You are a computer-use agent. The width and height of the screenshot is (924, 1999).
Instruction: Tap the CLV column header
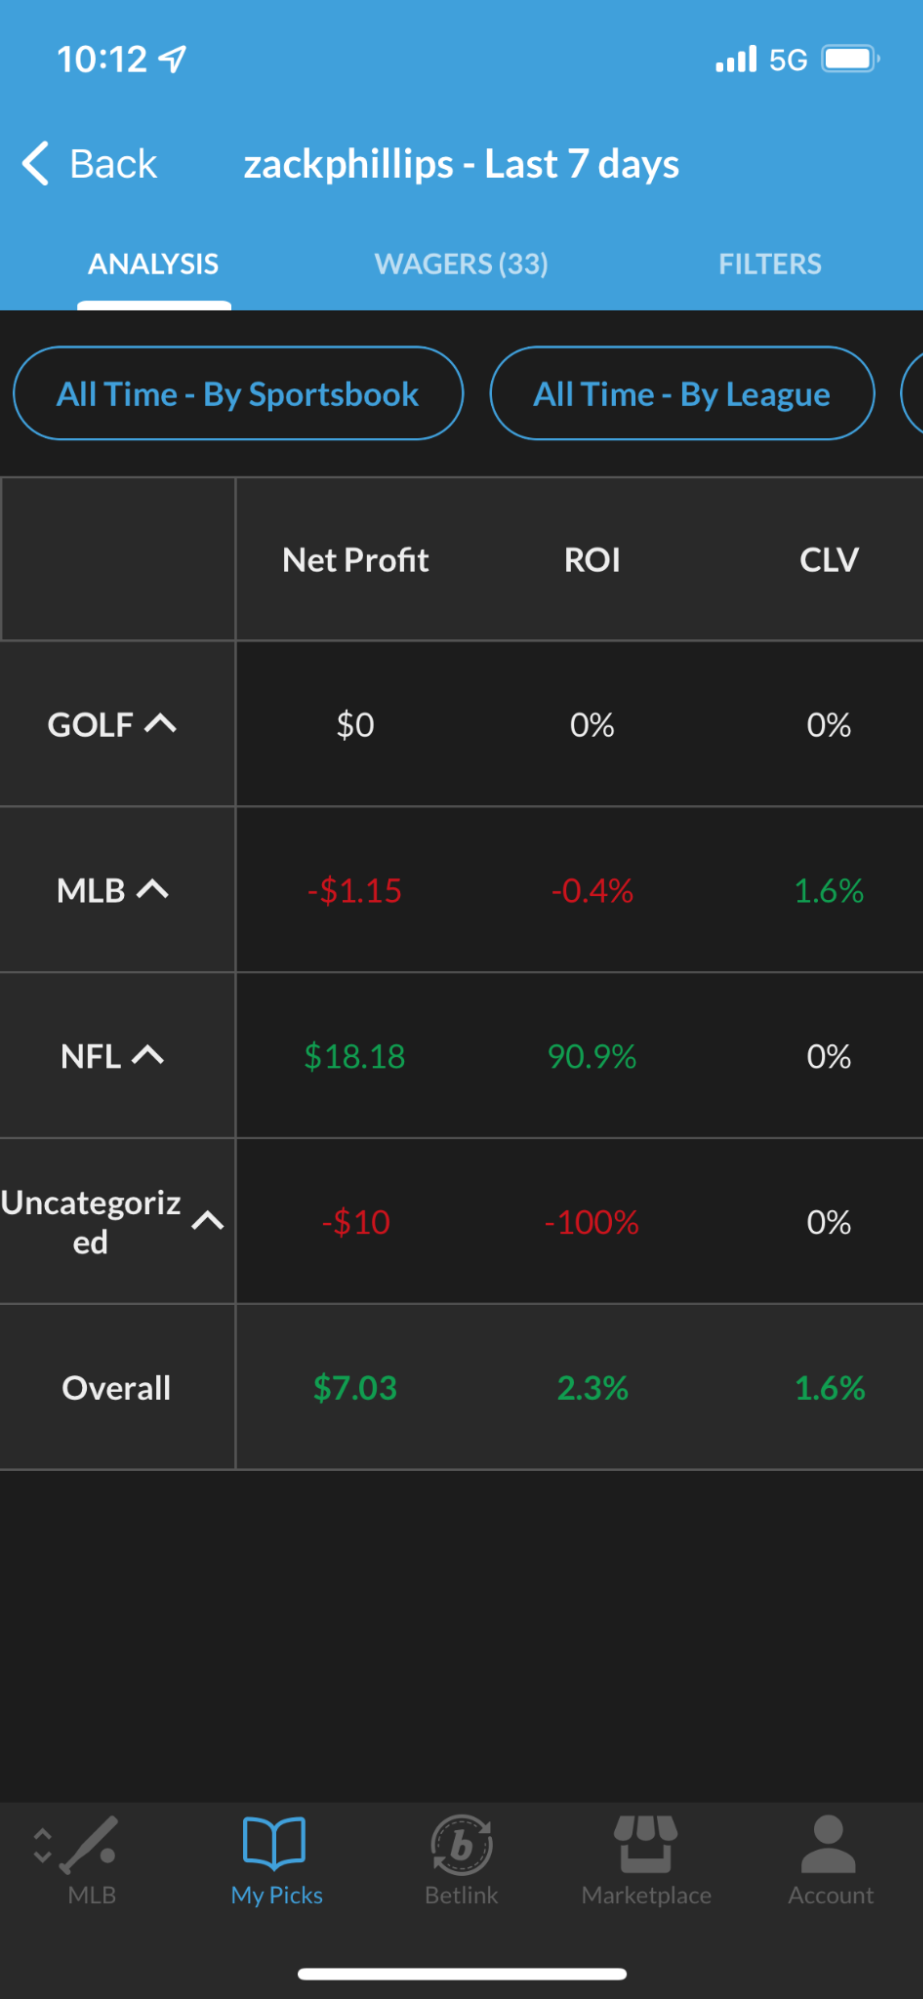click(828, 559)
